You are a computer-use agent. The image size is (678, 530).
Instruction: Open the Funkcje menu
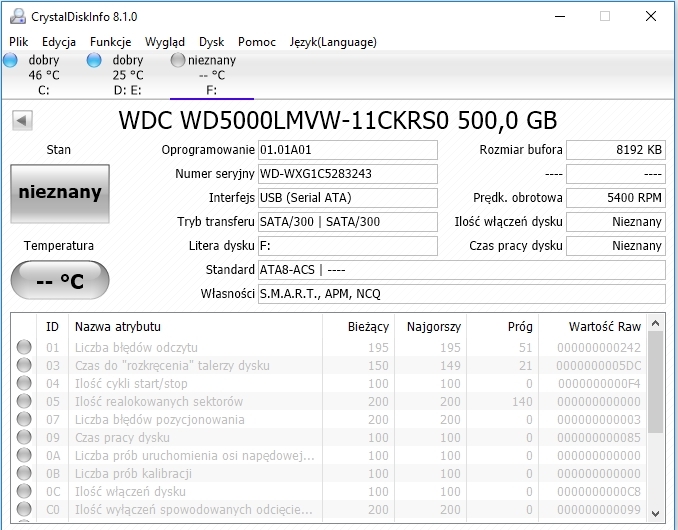click(x=111, y=42)
